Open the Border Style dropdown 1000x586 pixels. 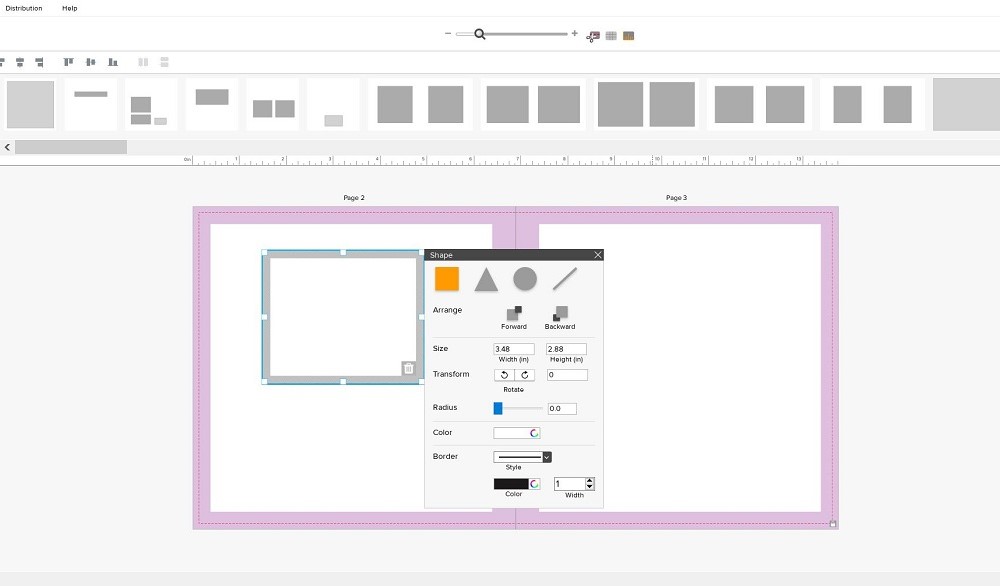click(x=547, y=457)
